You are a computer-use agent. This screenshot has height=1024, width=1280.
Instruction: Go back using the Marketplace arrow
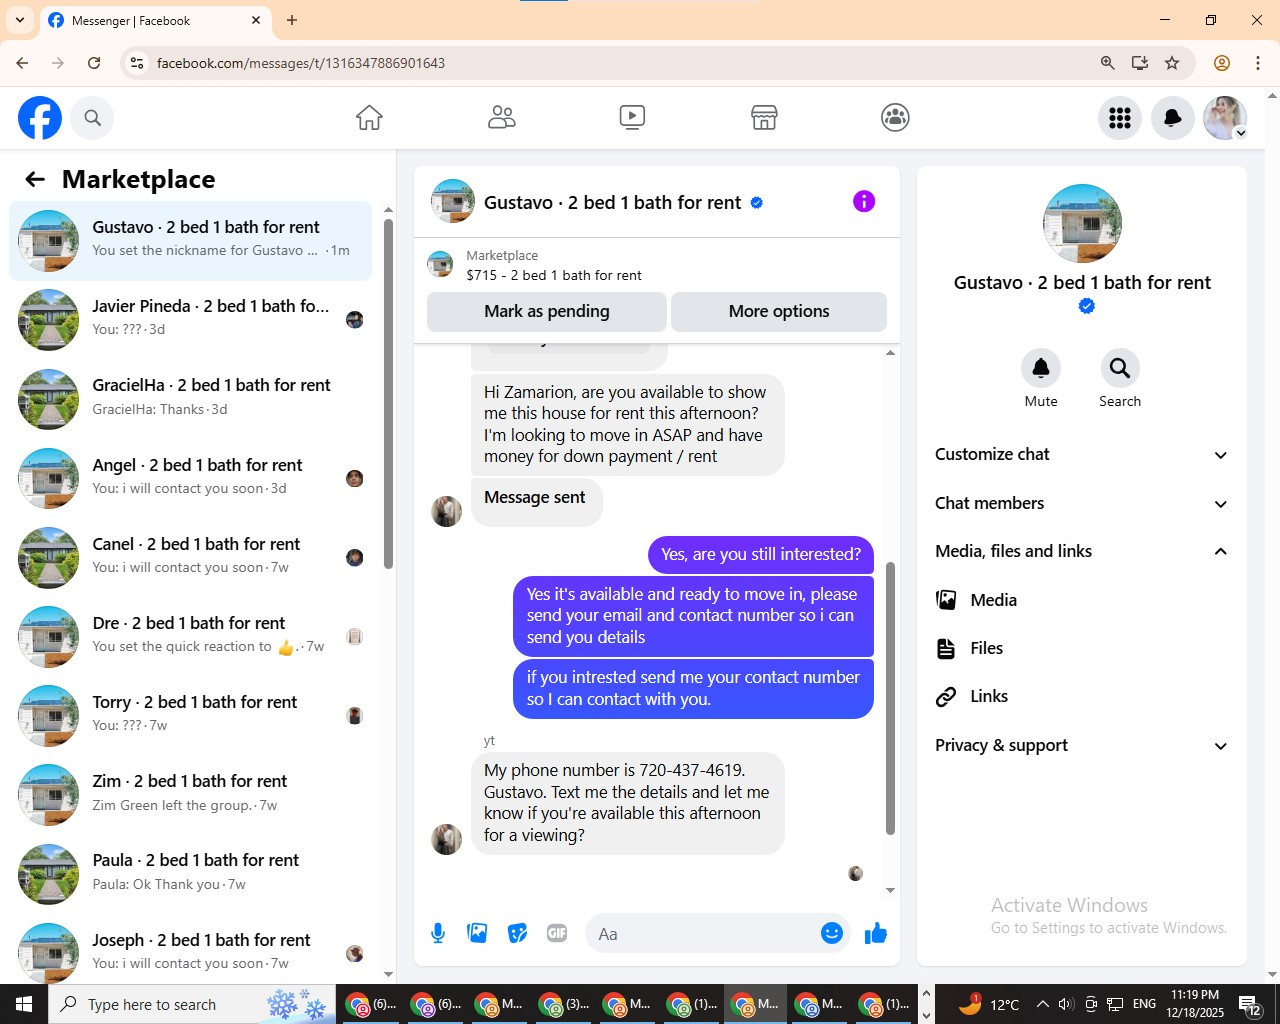[x=35, y=179]
